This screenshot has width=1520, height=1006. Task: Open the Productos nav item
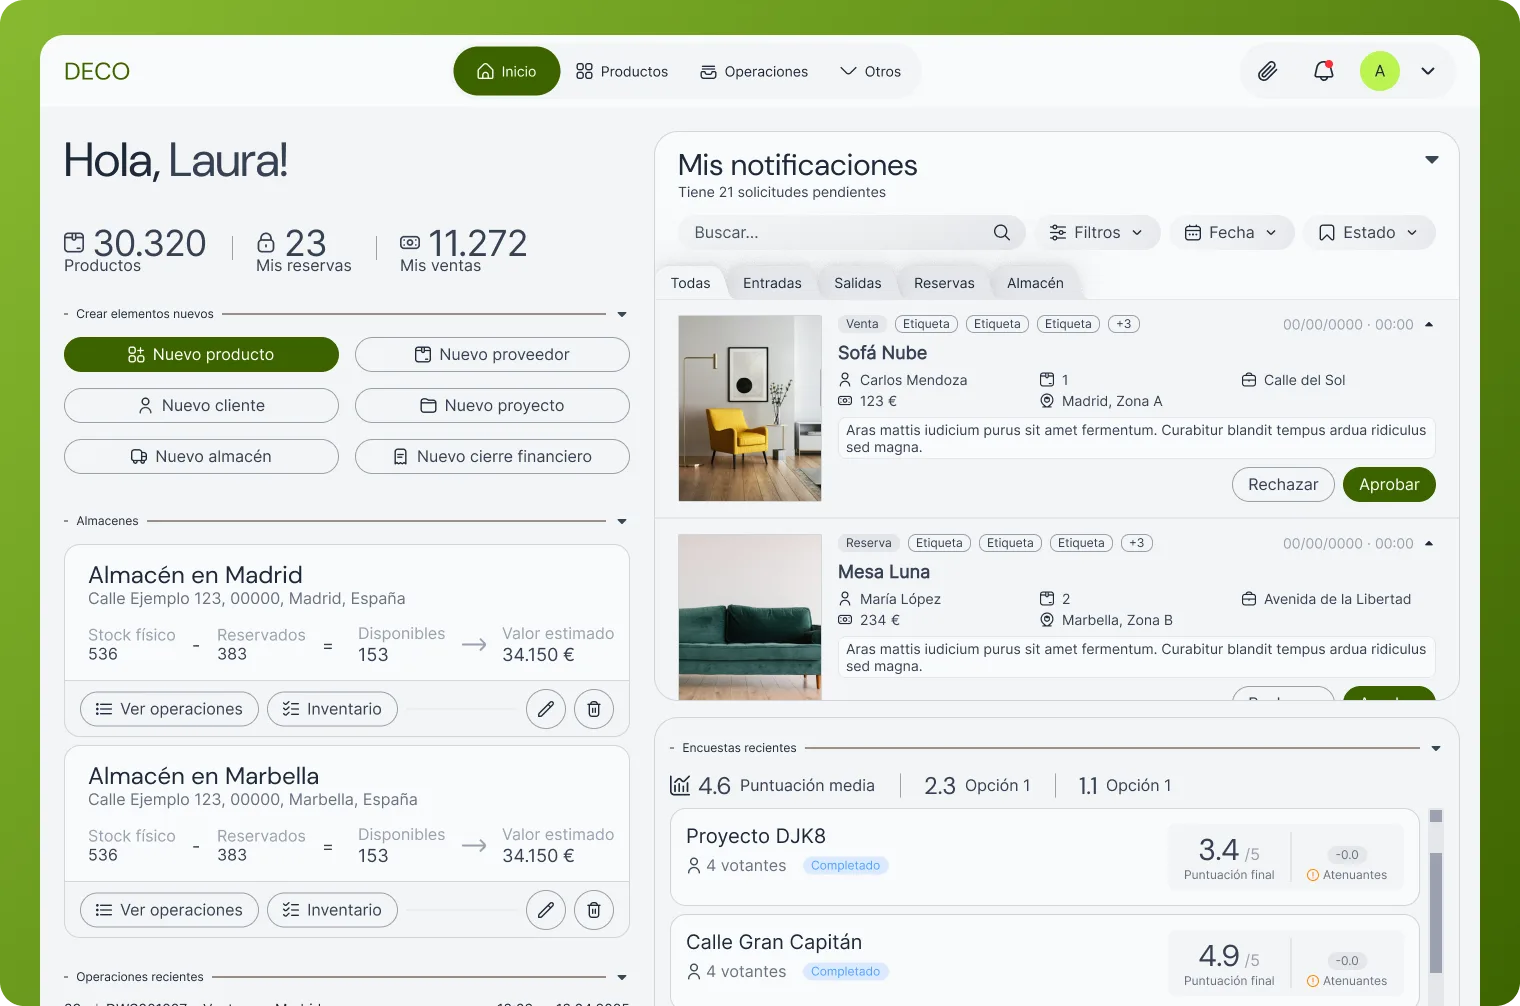[x=622, y=71]
